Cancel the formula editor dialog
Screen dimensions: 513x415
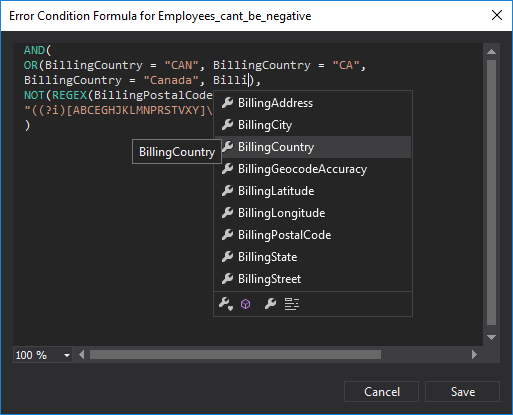coord(381,392)
